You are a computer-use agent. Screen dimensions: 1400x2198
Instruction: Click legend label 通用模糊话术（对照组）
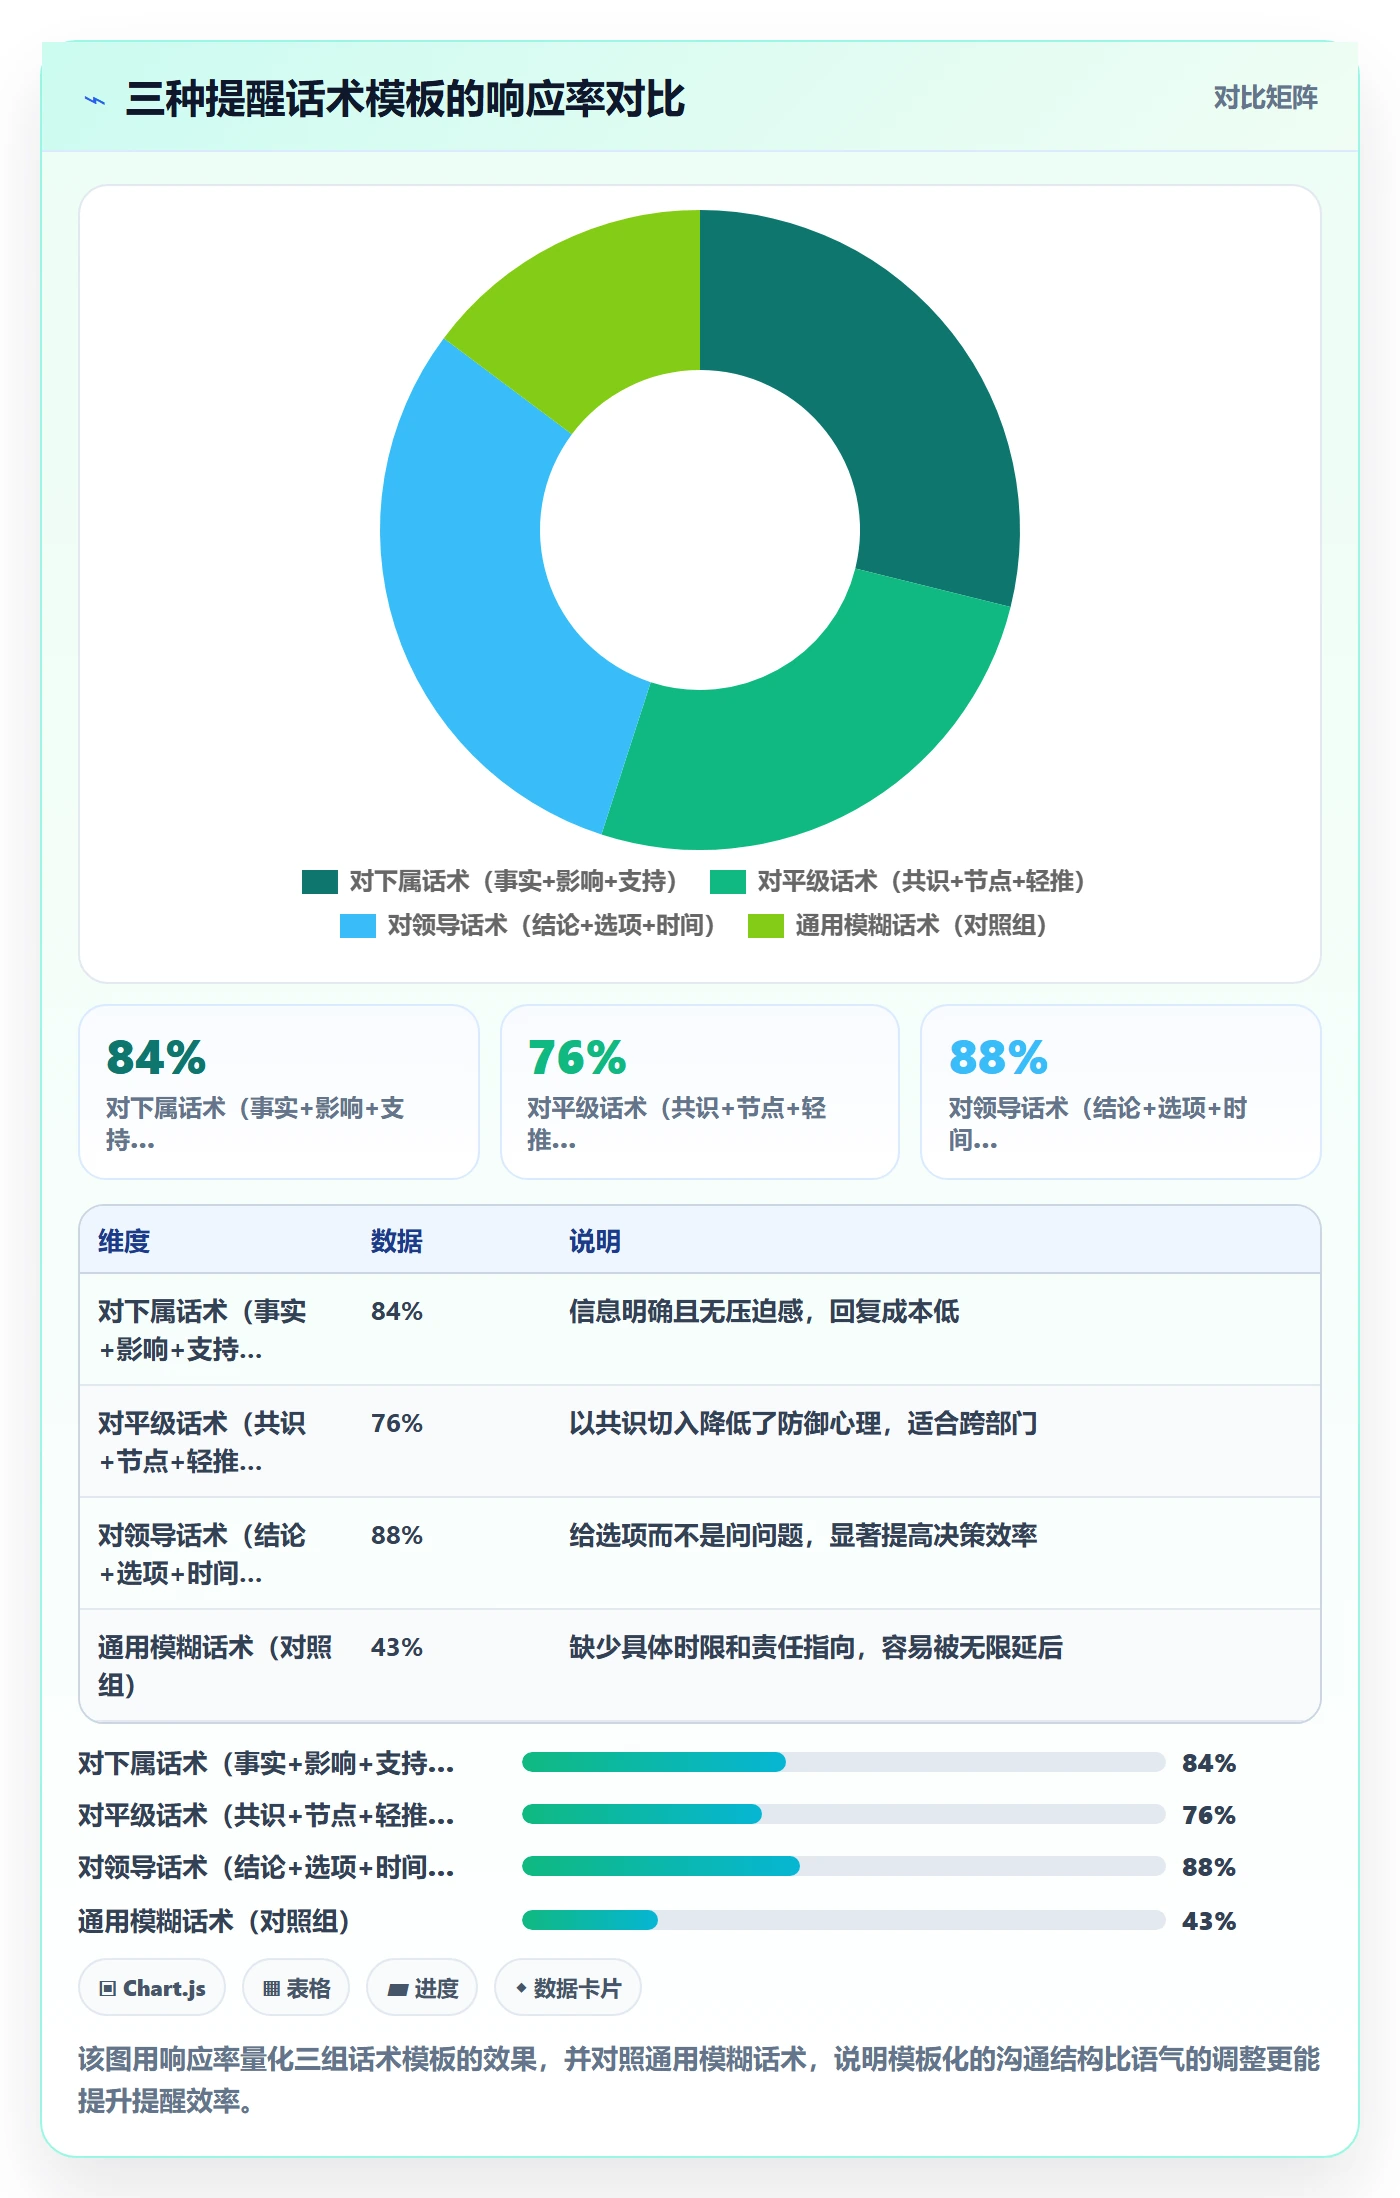(921, 925)
